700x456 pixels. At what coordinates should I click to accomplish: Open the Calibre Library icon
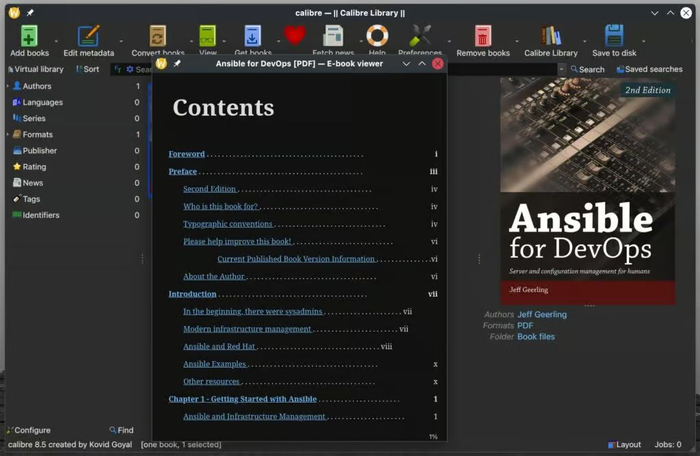[x=551, y=37]
